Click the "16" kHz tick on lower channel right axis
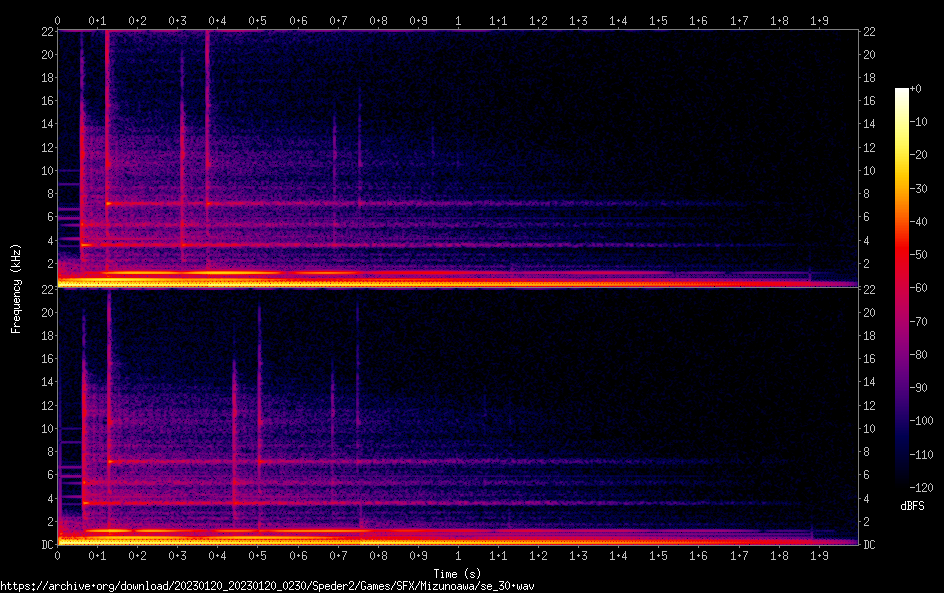The height and width of the screenshot is (593, 944). click(869, 359)
